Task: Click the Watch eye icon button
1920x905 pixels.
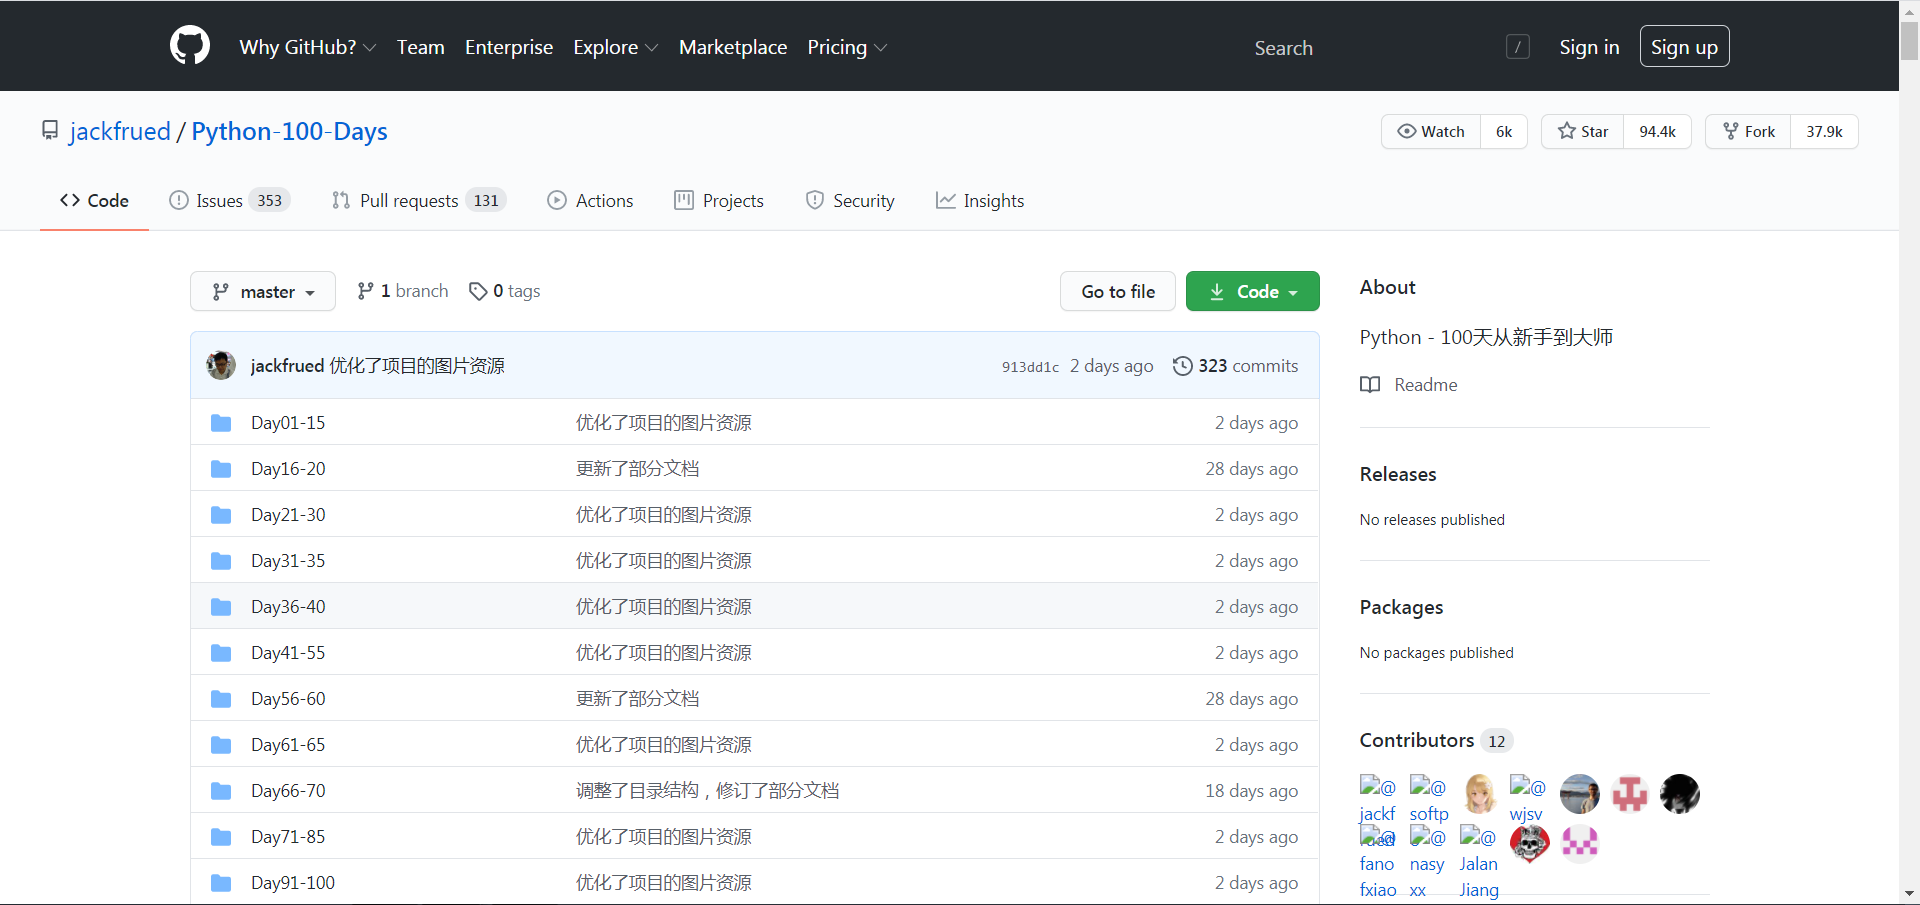Action: point(1431,132)
